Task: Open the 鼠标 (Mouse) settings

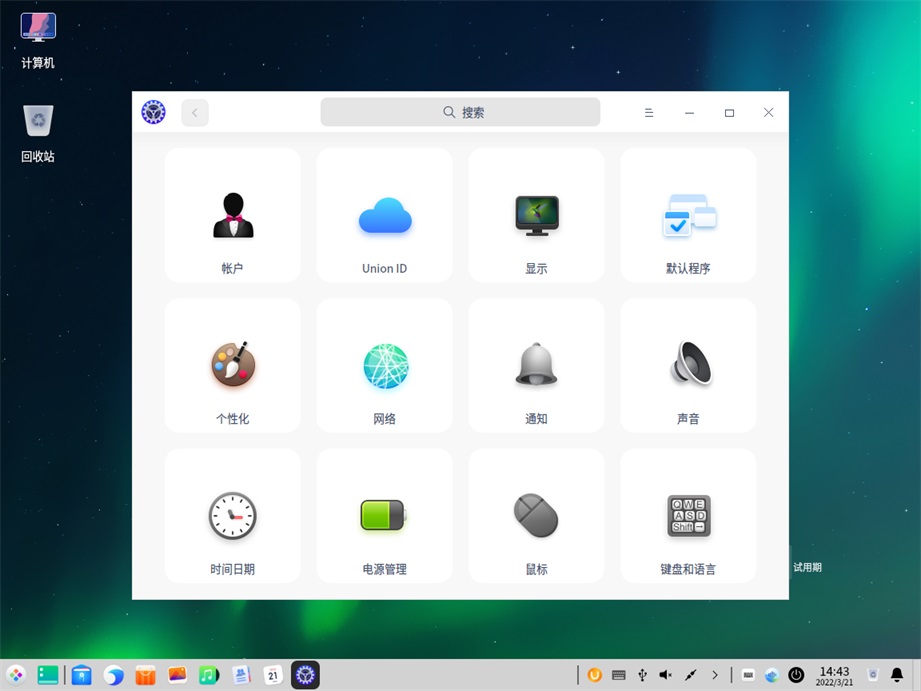Action: coord(537,516)
